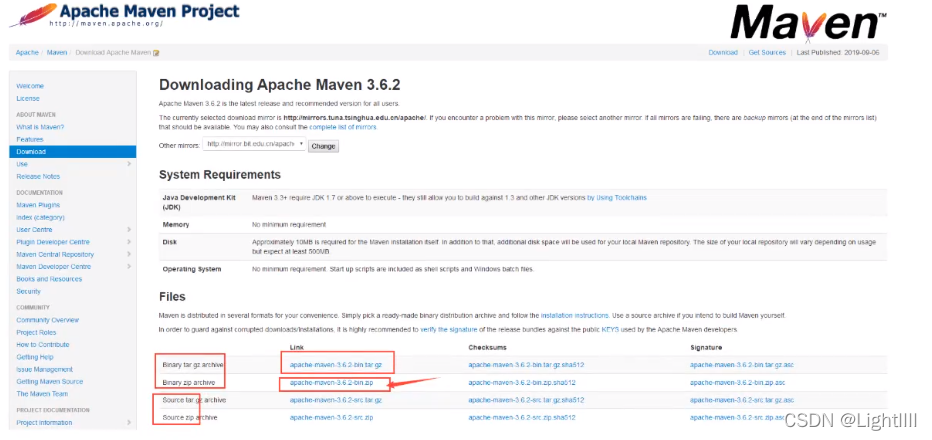Viewport: 932px width, 440px height.
Task: Open the installation instructions link
Action: click(x=574, y=316)
